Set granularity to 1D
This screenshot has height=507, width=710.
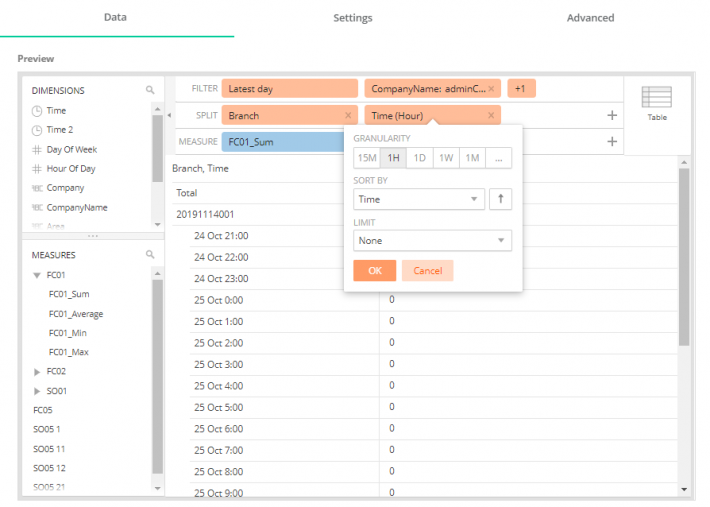(x=419, y=158)
